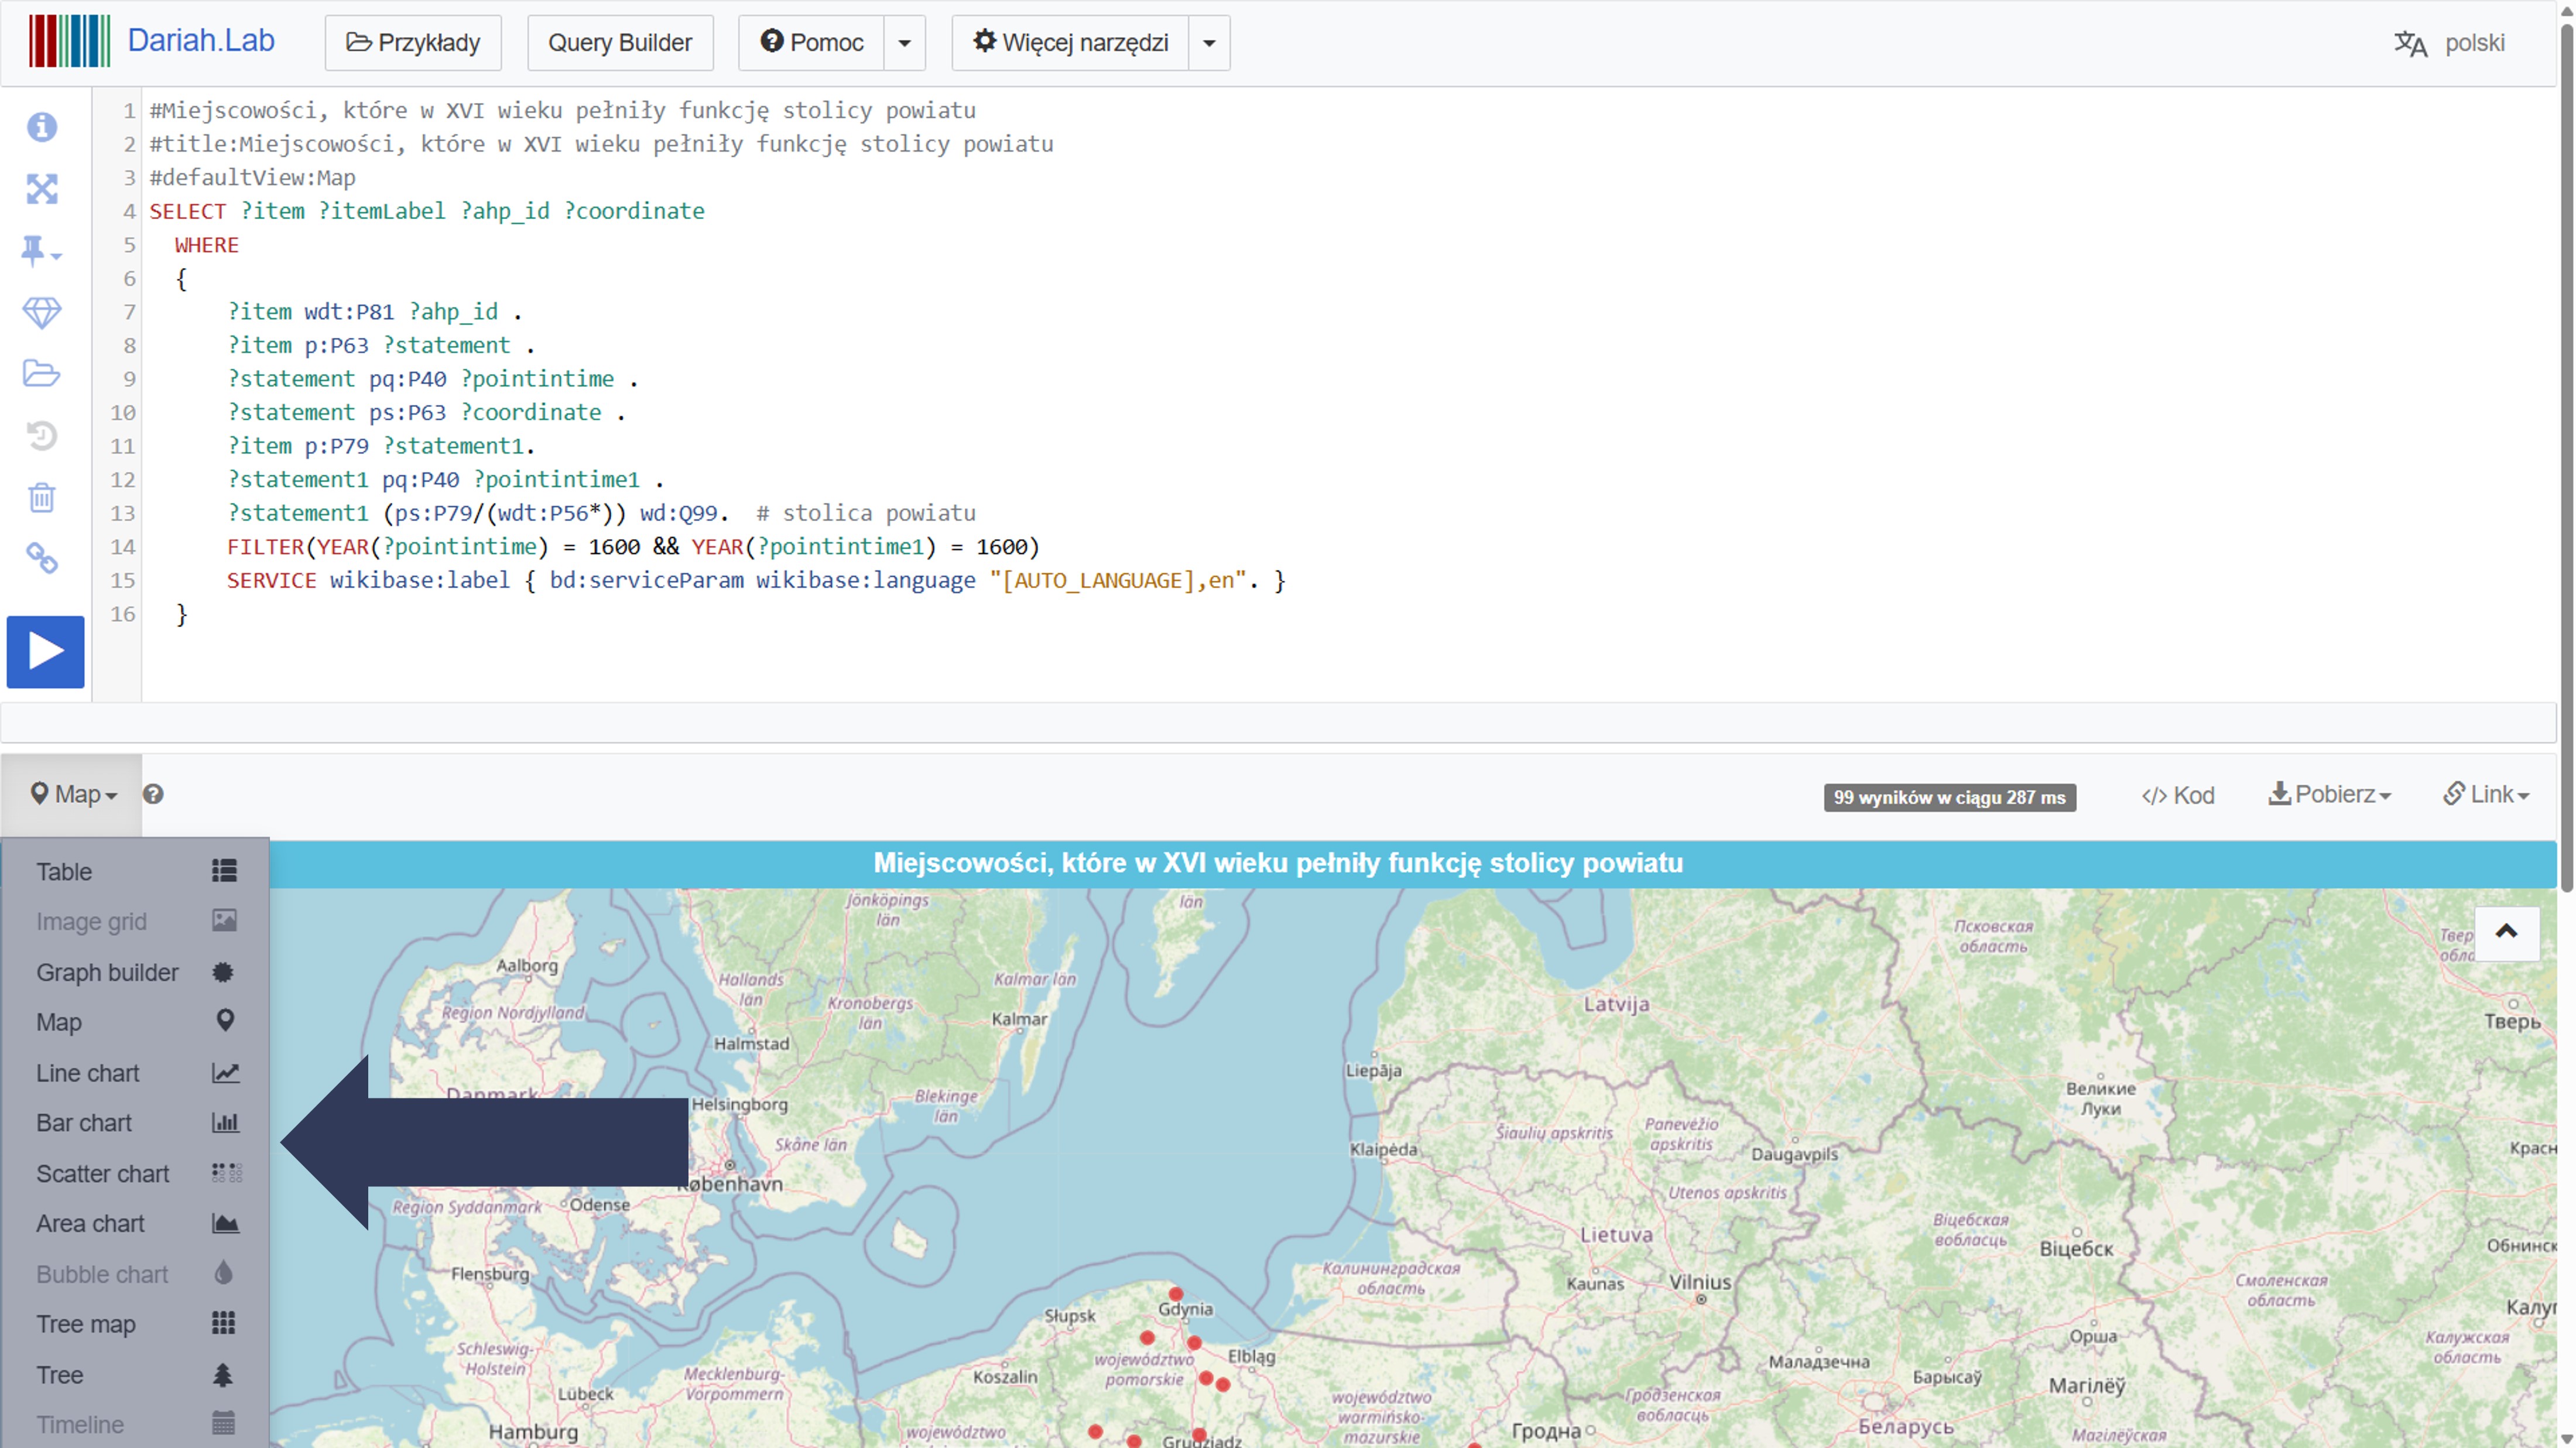
Task: Toggle fullscreen editor with arrows icon
Action: click(x=42, y=189)
